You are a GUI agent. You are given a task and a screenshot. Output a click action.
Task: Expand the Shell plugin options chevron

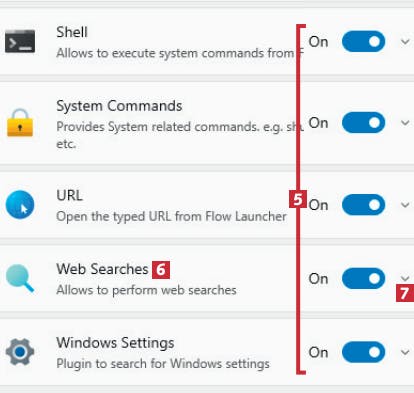coord(405,42)
